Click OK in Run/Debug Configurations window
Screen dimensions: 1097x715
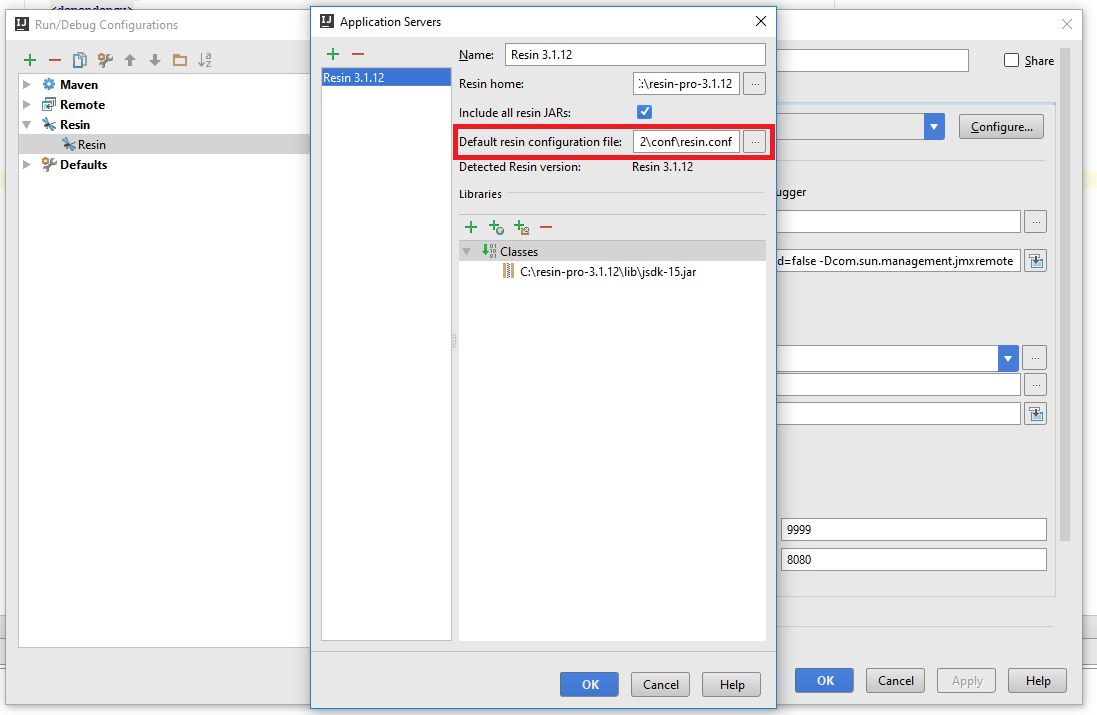[824, 681]
